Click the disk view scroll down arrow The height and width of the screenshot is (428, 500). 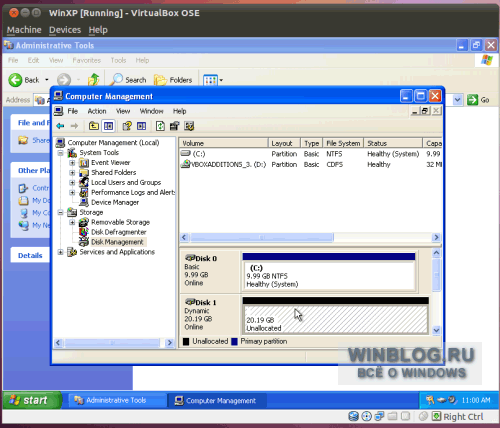pyautogui.click(x=436, y=330)
